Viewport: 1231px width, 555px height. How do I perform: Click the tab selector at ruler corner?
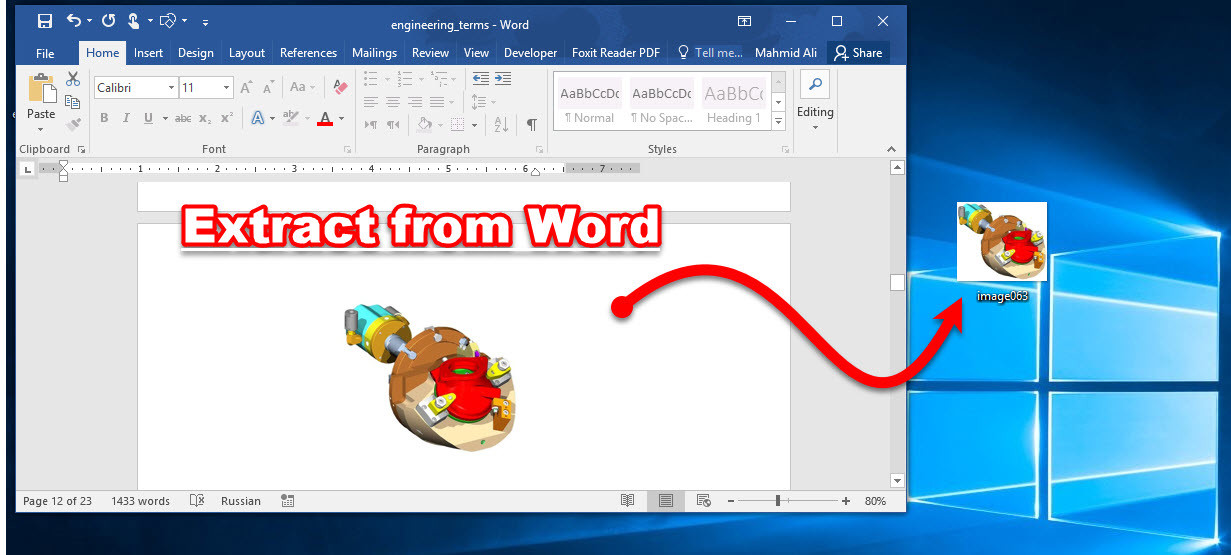pos(28,169)
